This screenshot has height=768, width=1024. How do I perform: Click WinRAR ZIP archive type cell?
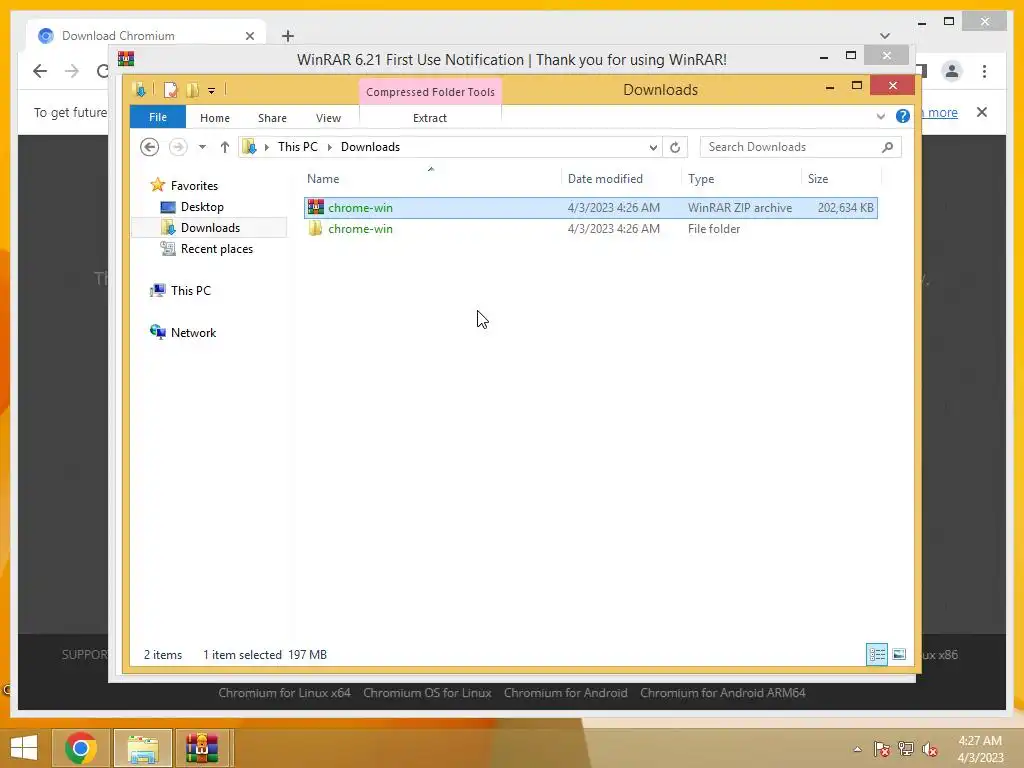[739, 208]
